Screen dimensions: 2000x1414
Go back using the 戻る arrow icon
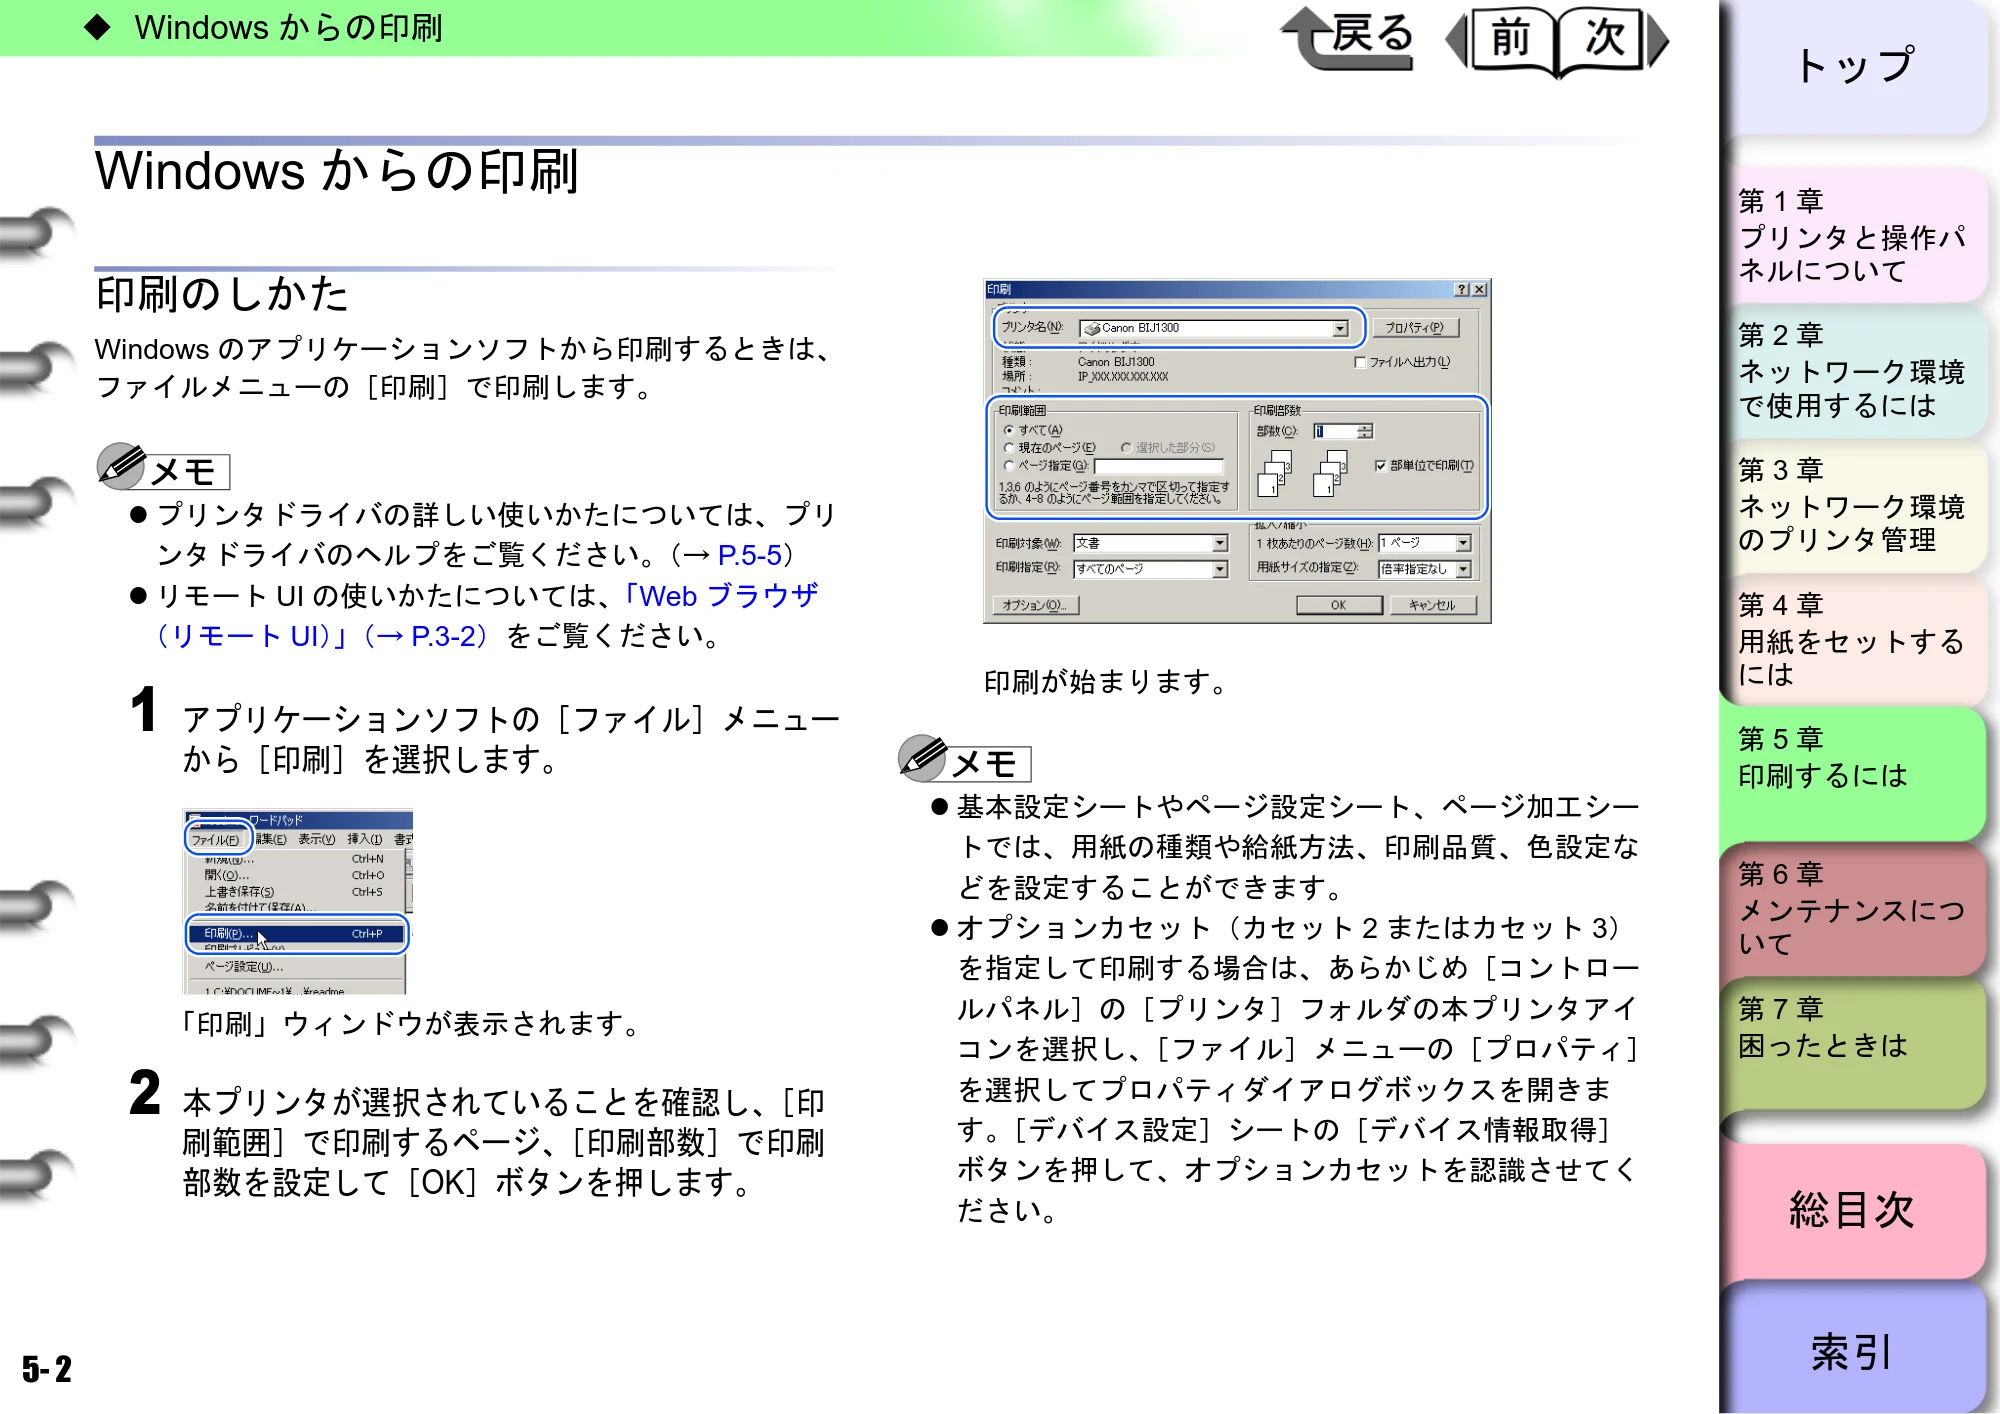[1348, 38]
